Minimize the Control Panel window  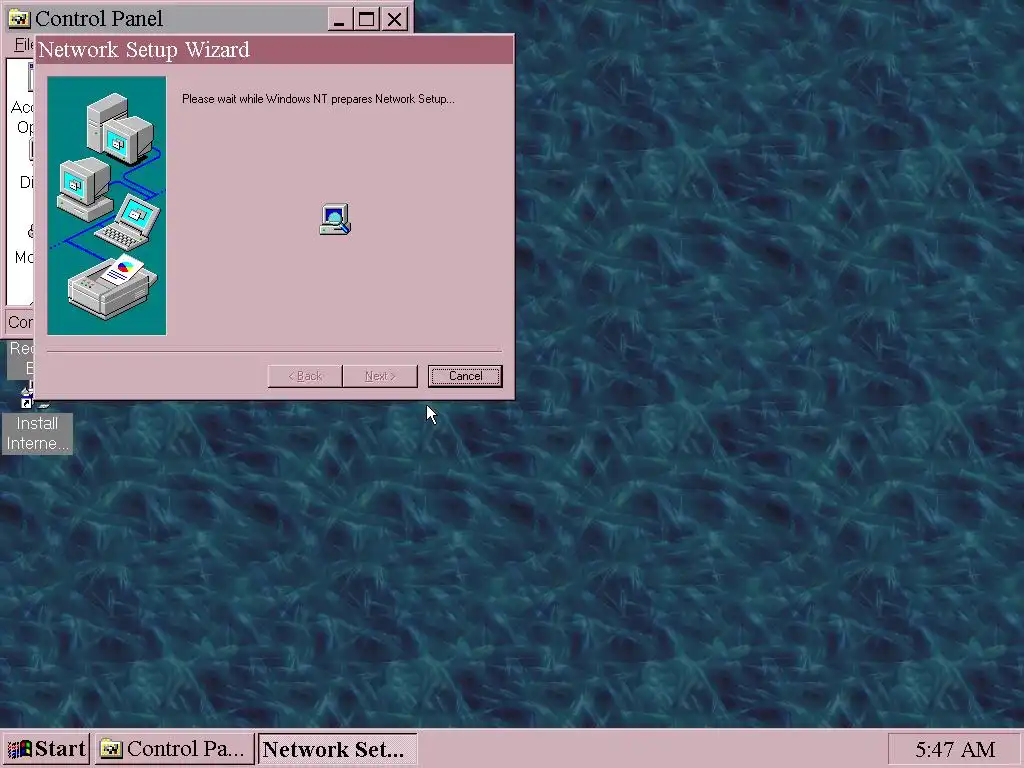pos(339,19)
